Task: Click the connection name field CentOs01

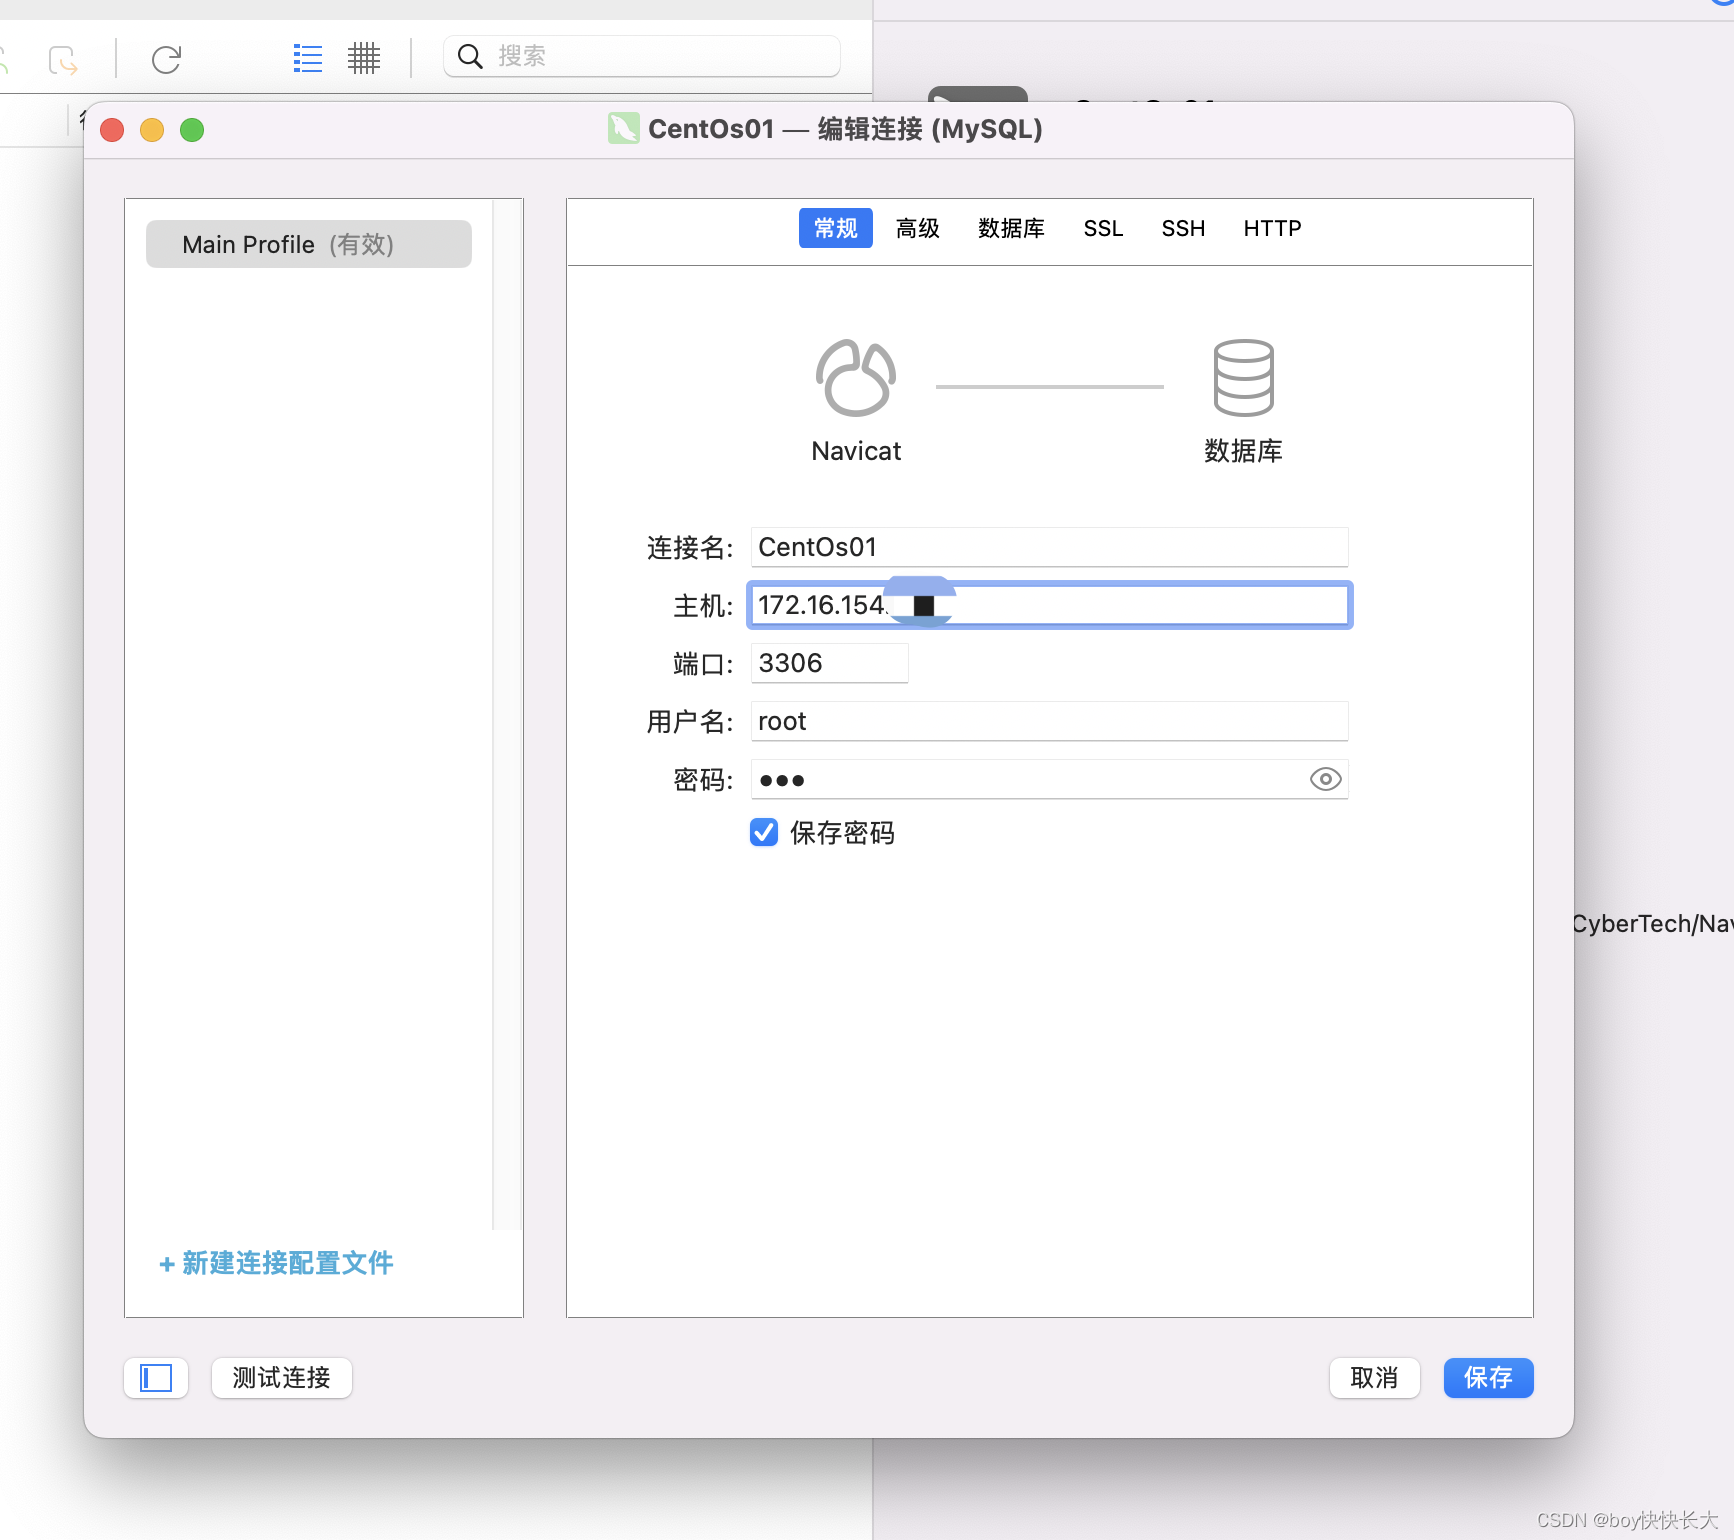Action: pos(1049,547)
